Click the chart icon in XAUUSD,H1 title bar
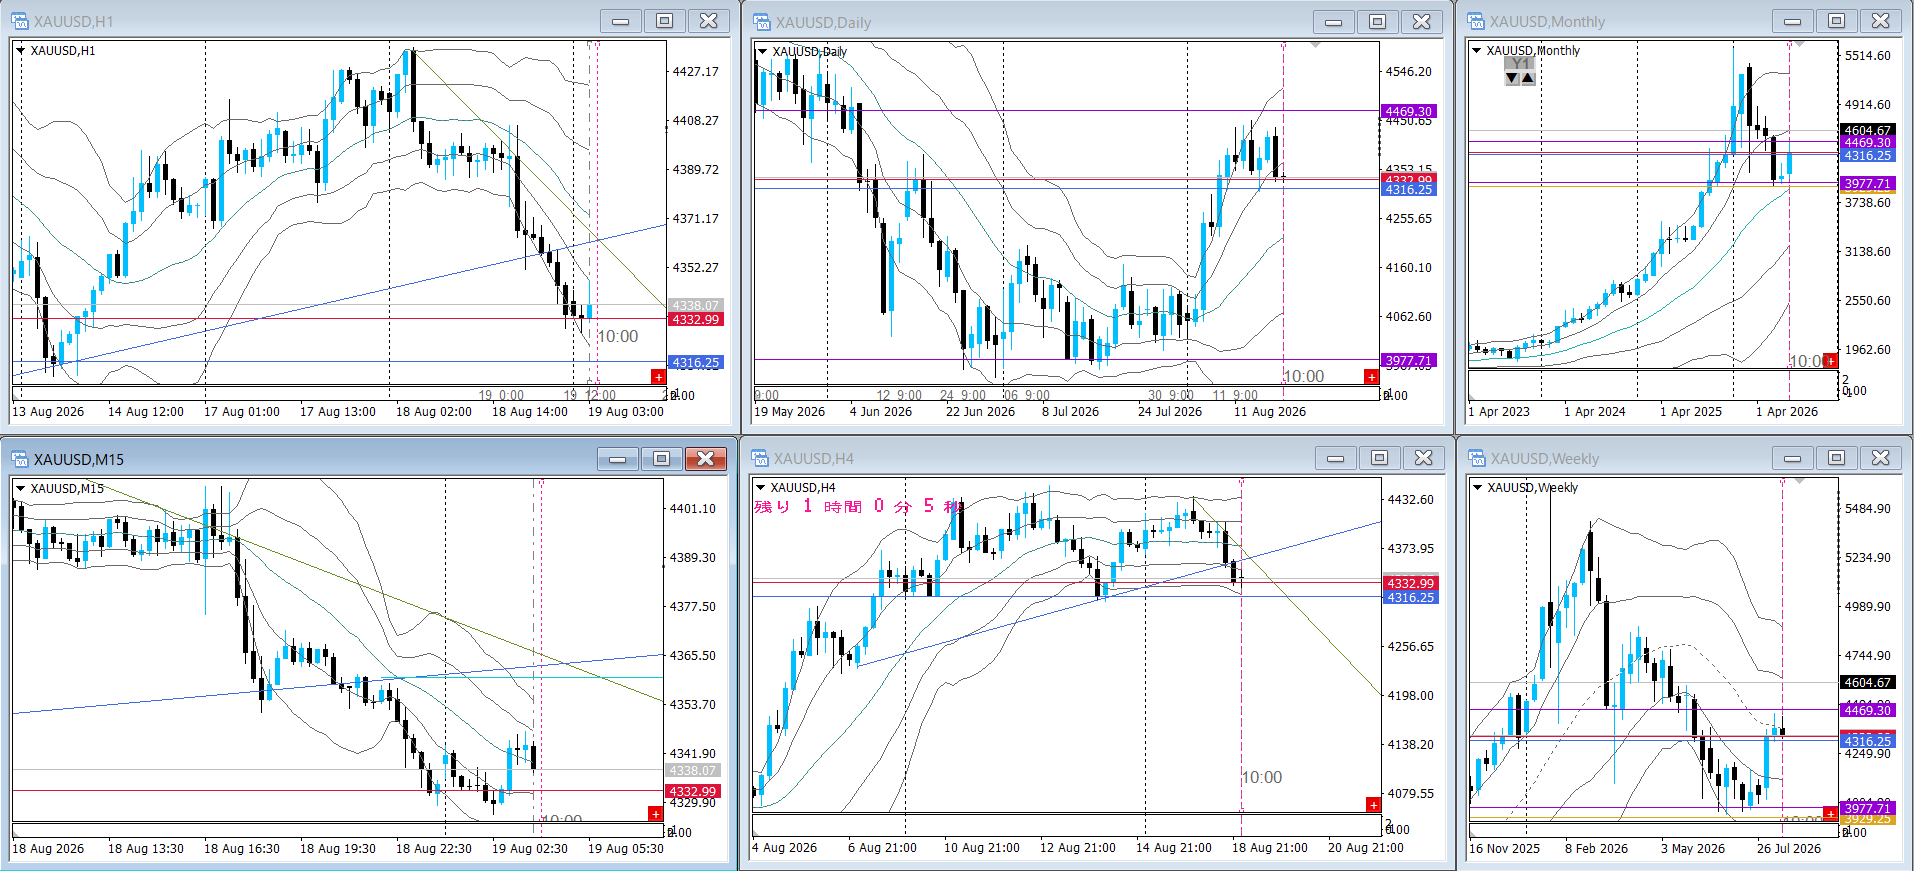Viewport: 1914px width, 871px height. coord(20,21)
